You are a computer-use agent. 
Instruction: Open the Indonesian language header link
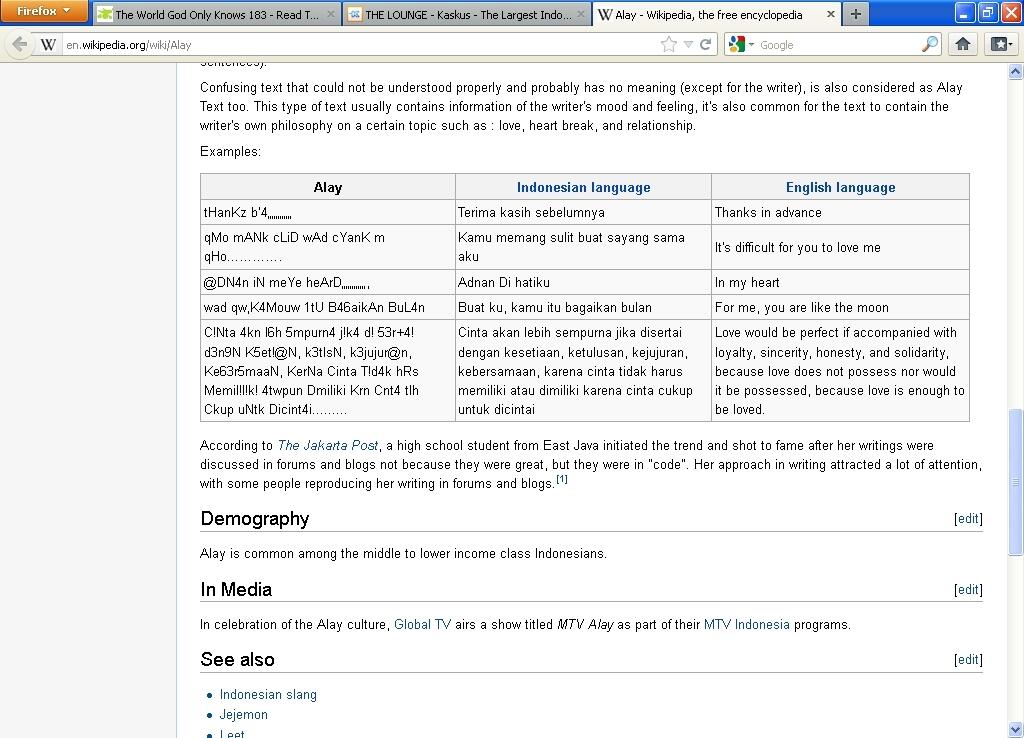[x=583, y=187]
